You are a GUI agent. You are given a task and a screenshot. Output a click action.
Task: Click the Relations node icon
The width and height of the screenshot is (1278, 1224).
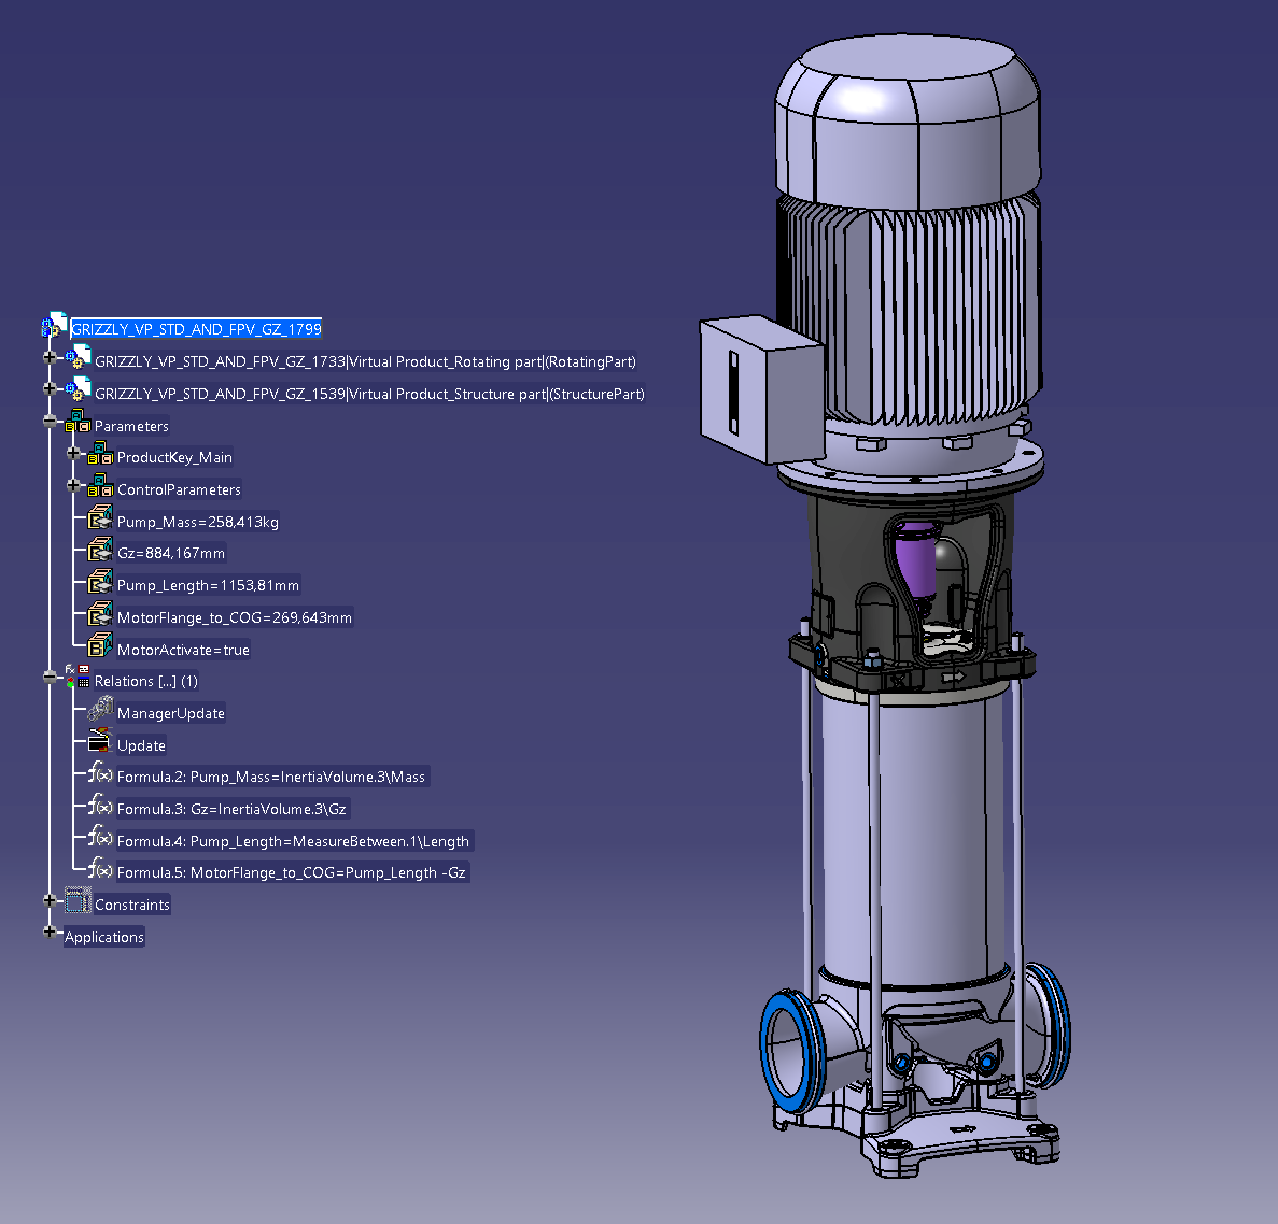tap(78, 678)
